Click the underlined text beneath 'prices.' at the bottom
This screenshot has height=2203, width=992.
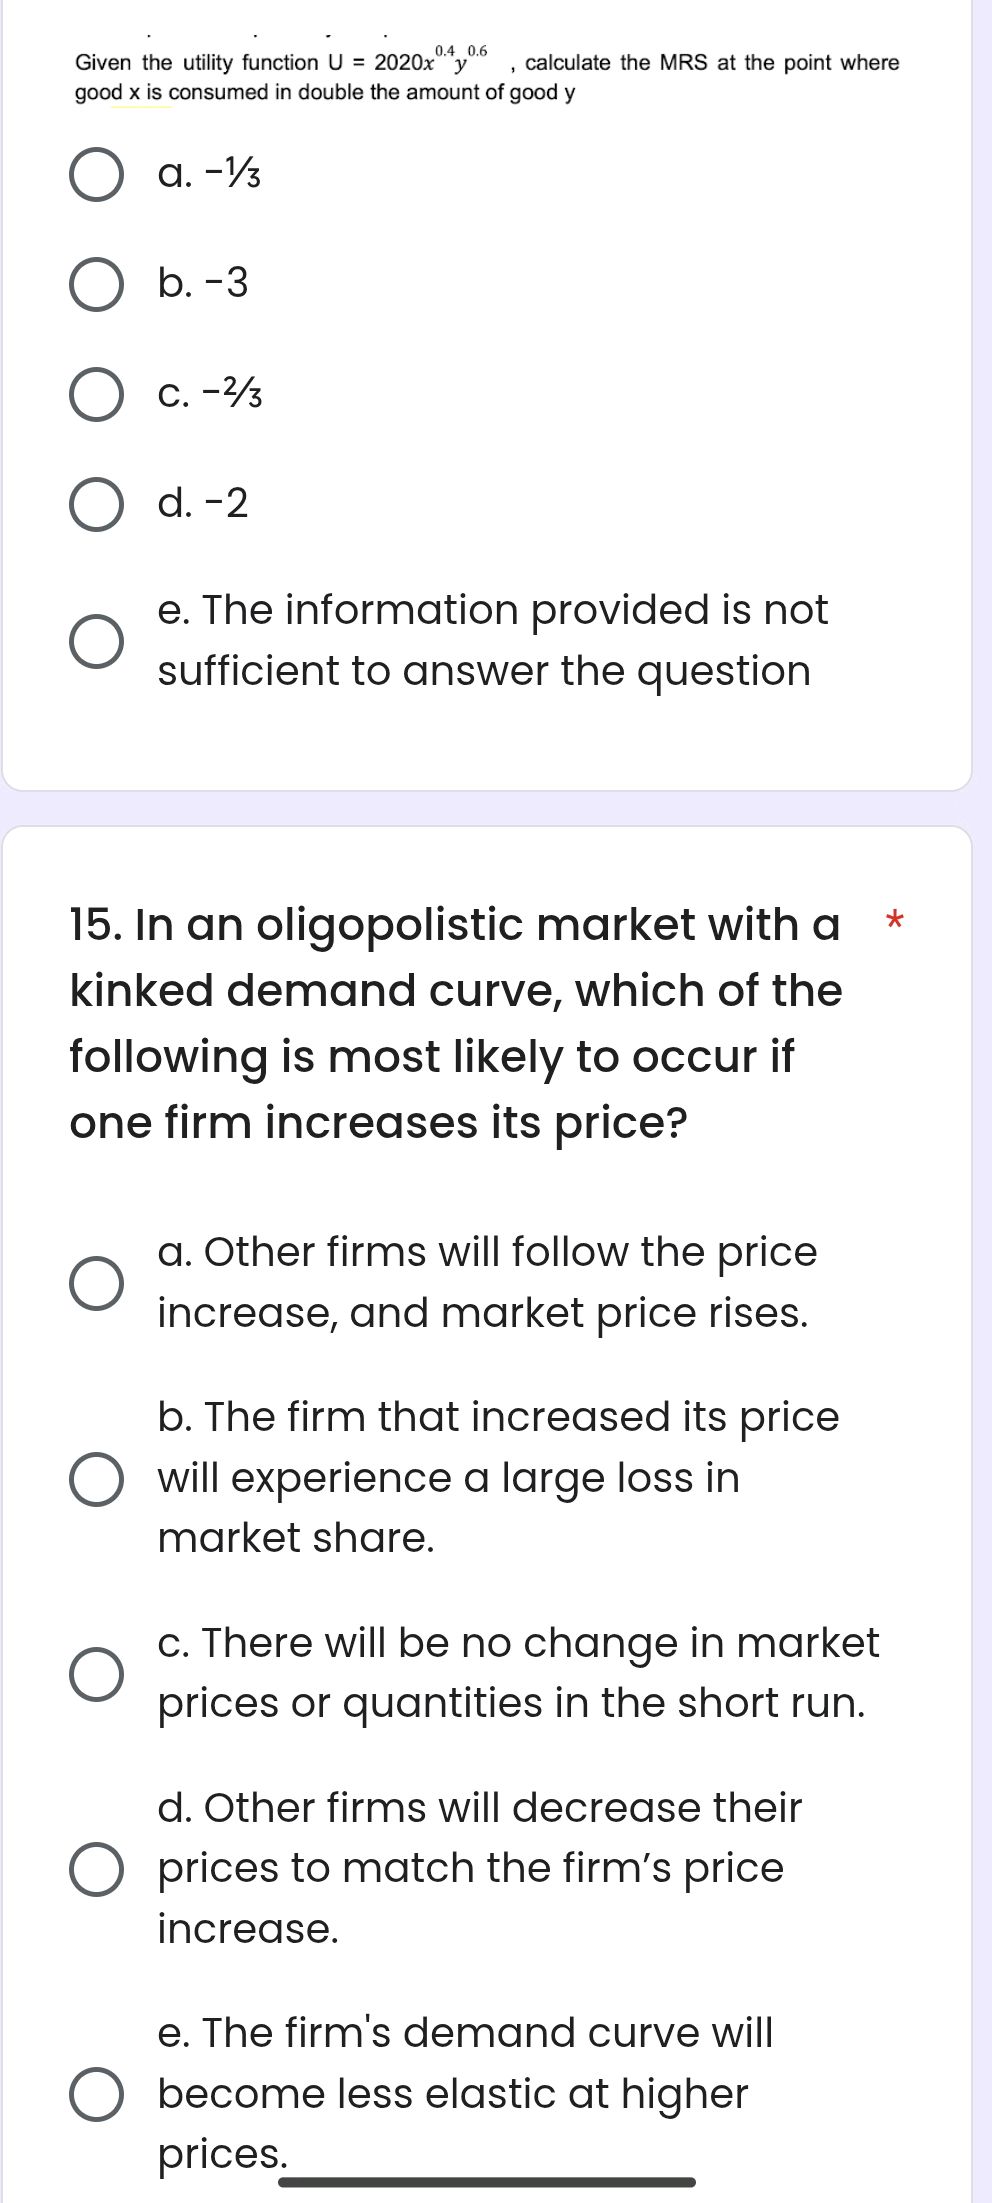pyautogui.click(x=490, y=2182)
